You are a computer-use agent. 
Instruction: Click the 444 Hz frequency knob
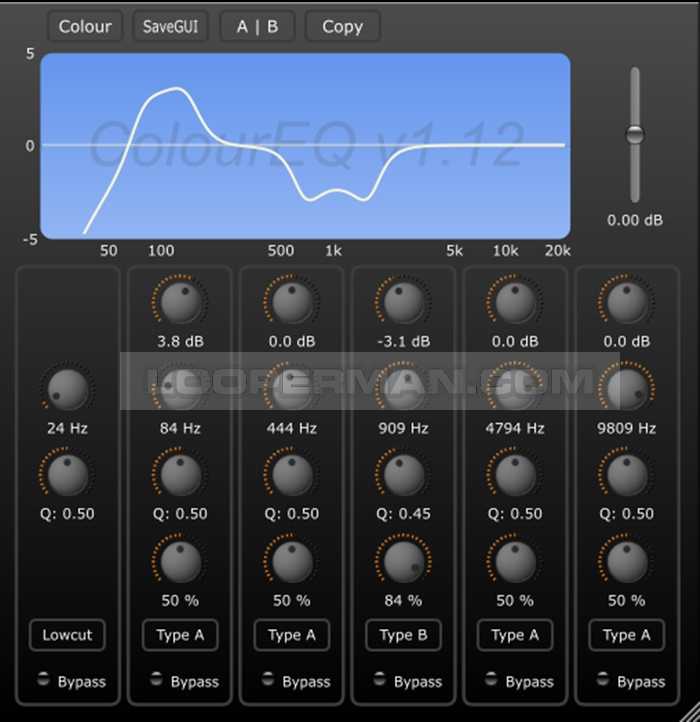pos(292,390)
